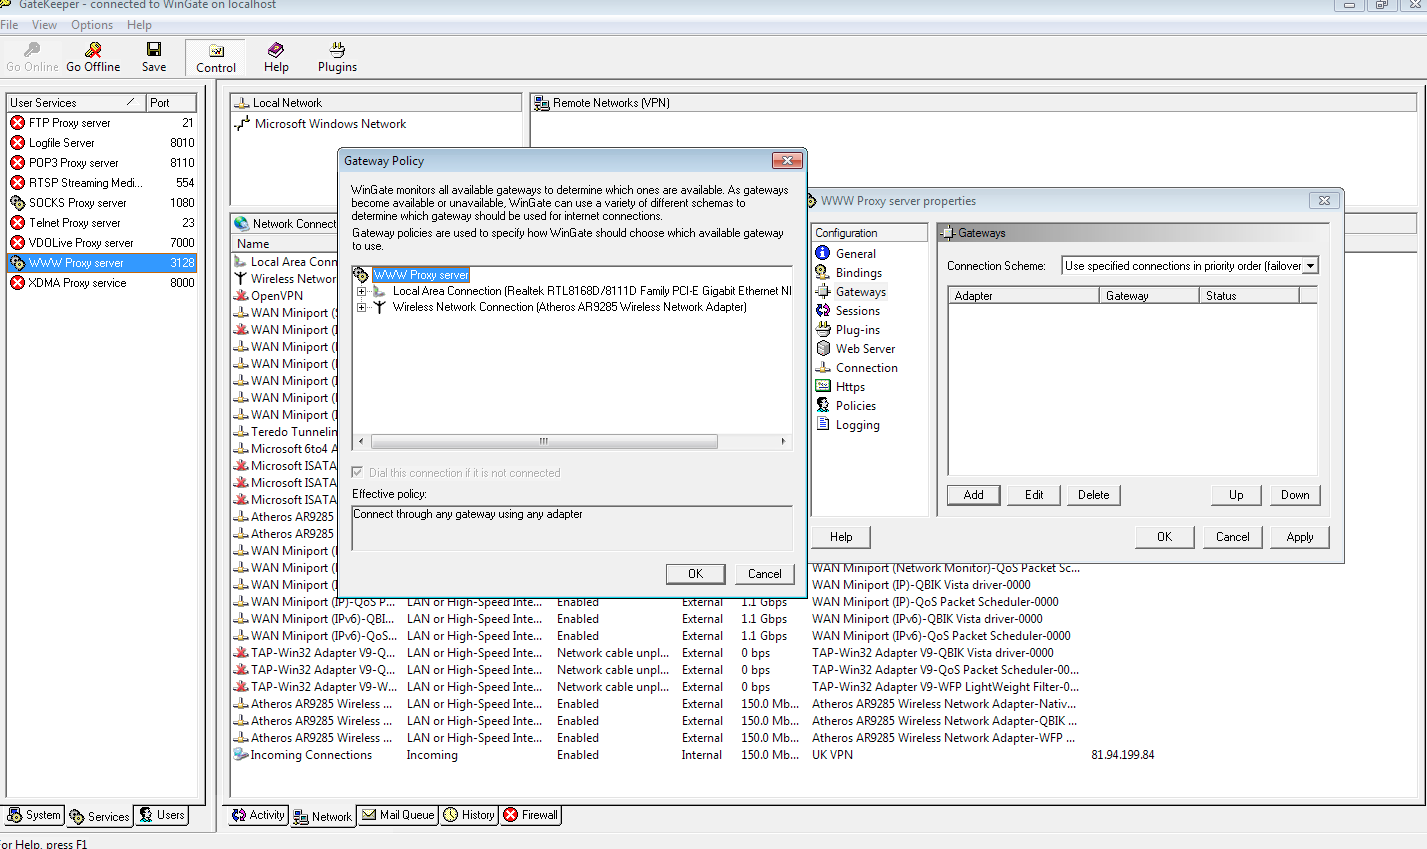Select the VDOLive Proxy server row
The width and height of the screenshot is (1427, 849).
(102, 243)
